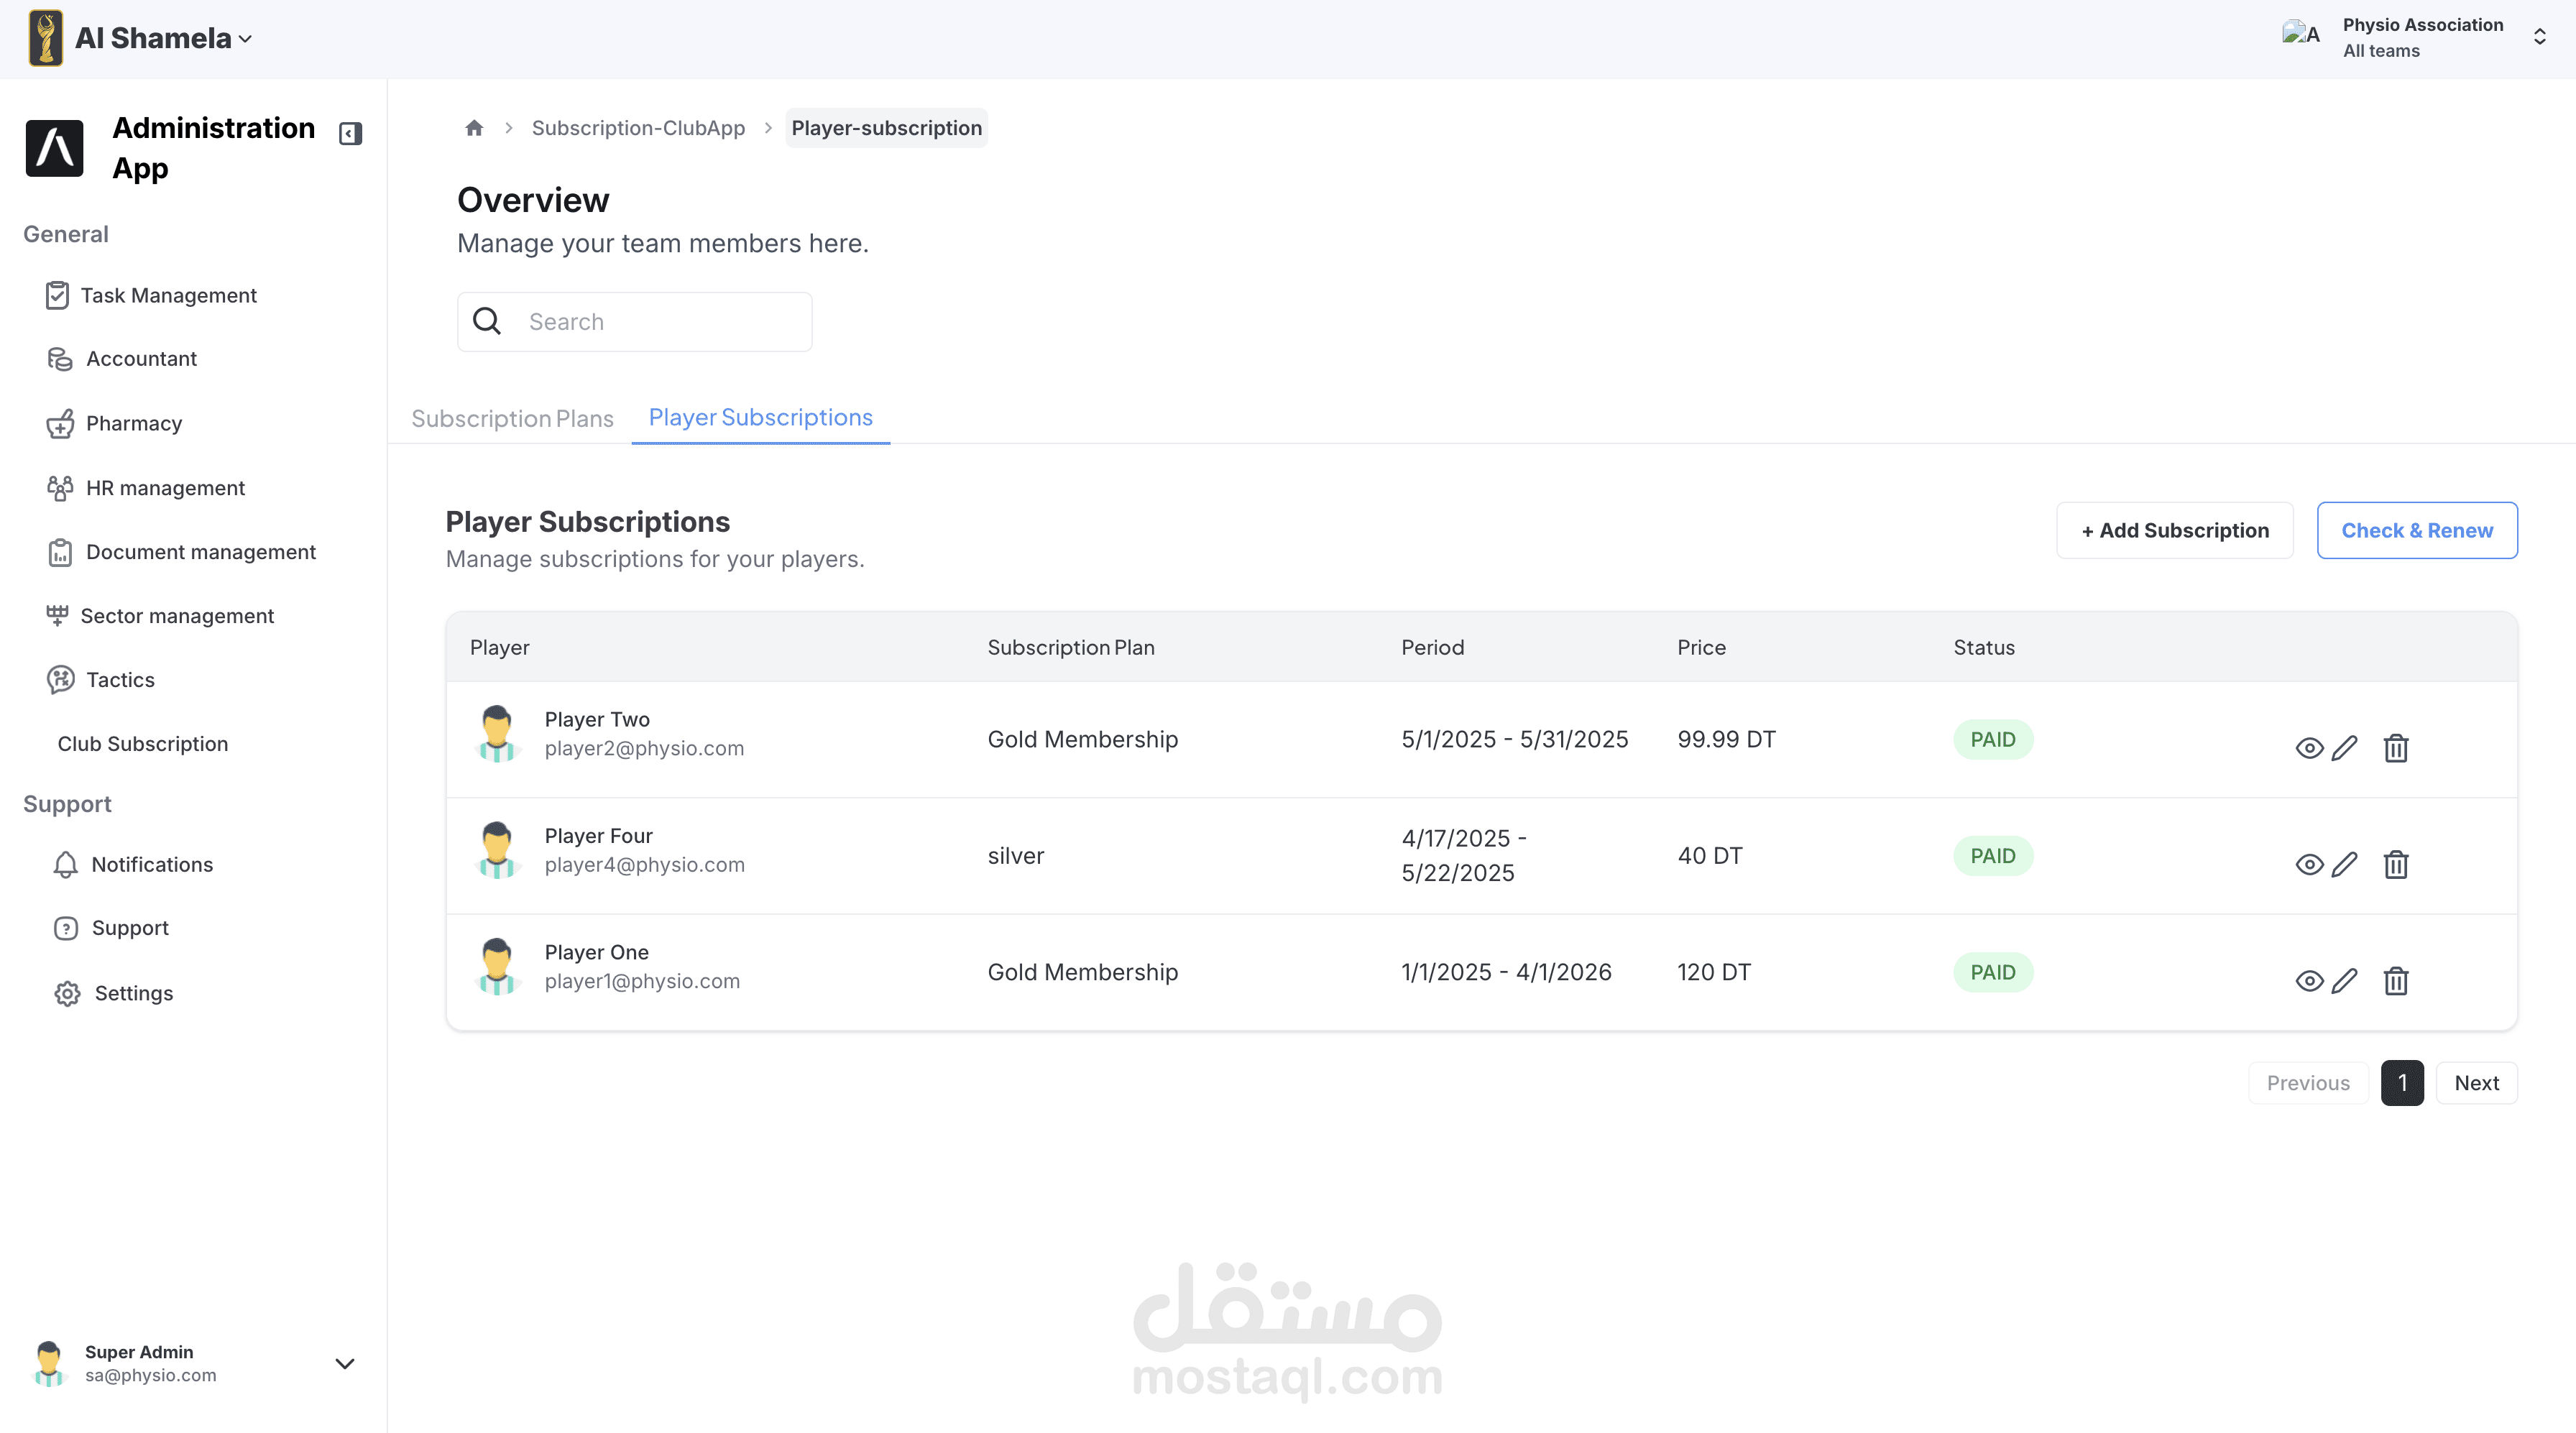Open HR management
Image resolution: width=2576 pixels, height=1433 pixels.
pyautogui.click(x=165, y=488)
